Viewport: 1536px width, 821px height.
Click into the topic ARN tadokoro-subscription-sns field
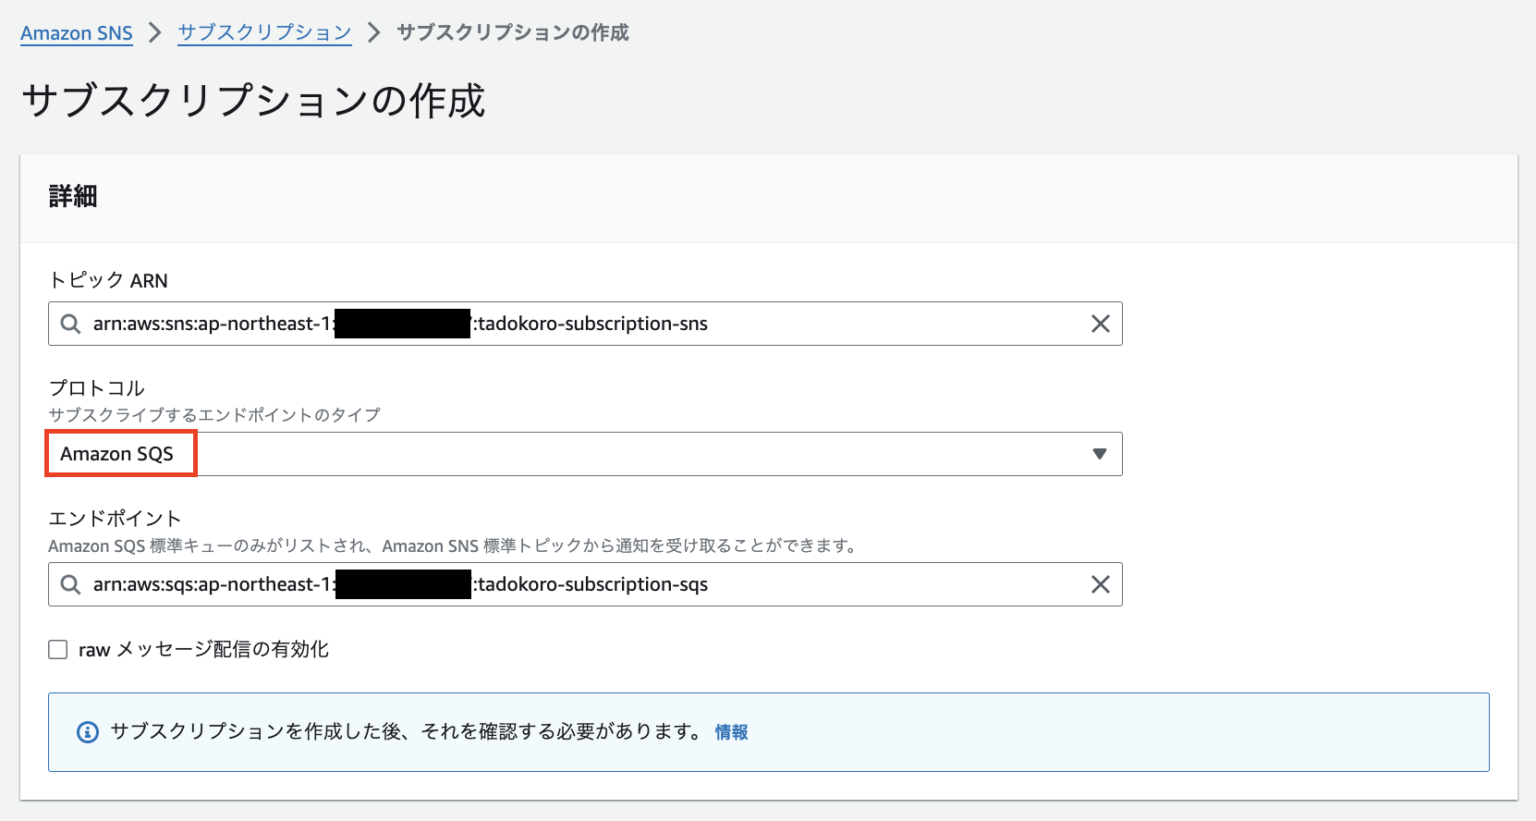point(590,324)
